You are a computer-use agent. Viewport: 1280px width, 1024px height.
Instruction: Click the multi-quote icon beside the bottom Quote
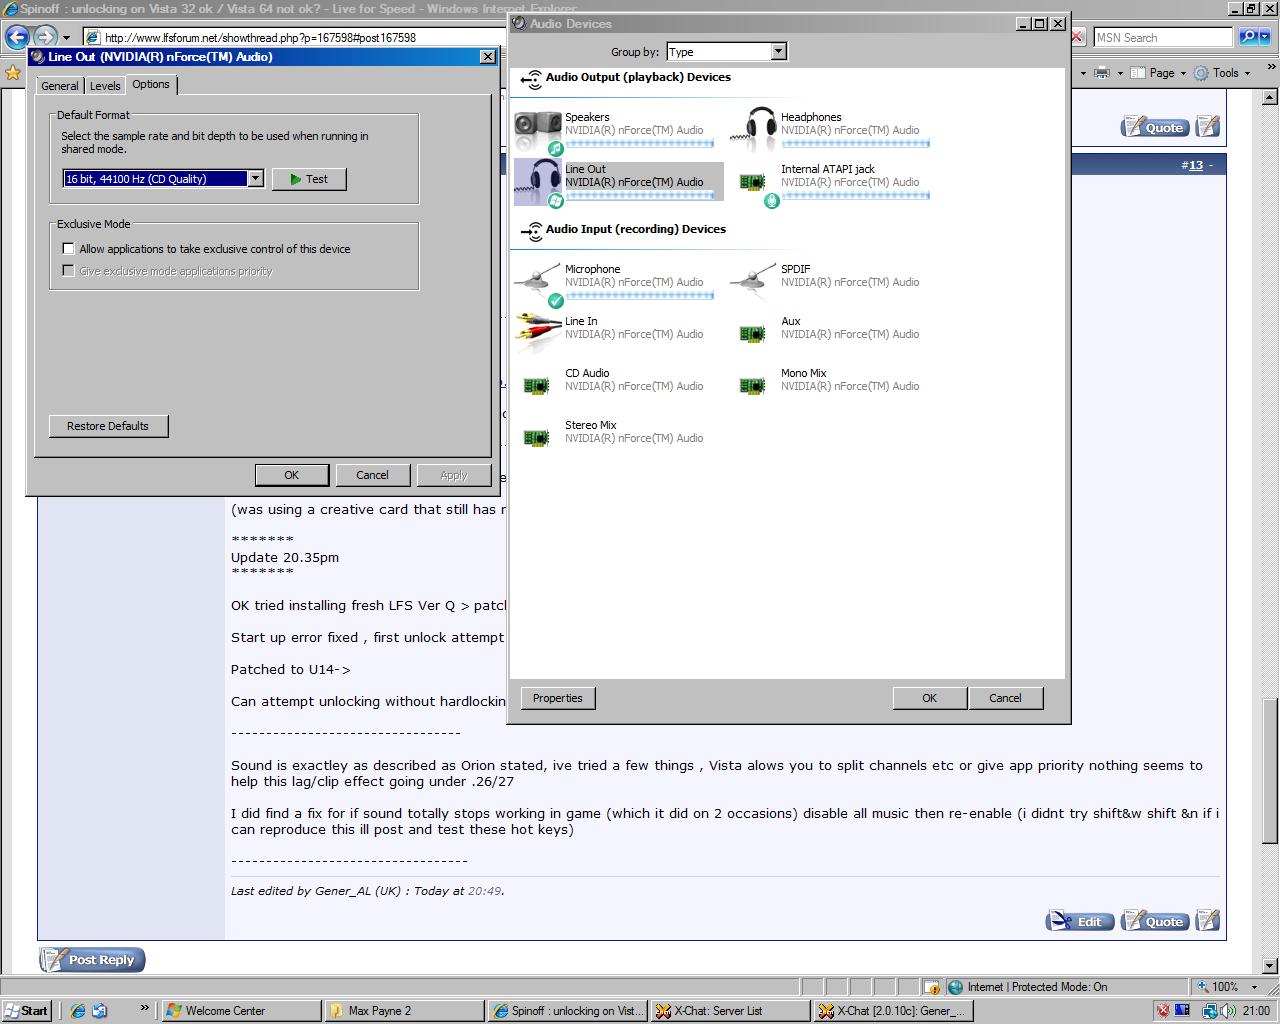(x=1208, y=920)
